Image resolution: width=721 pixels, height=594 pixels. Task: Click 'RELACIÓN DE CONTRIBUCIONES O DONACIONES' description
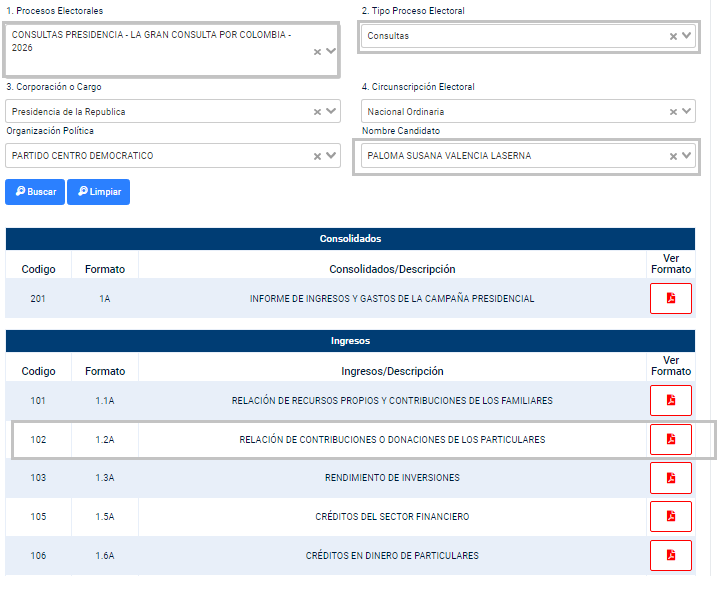tap(392, 440)
